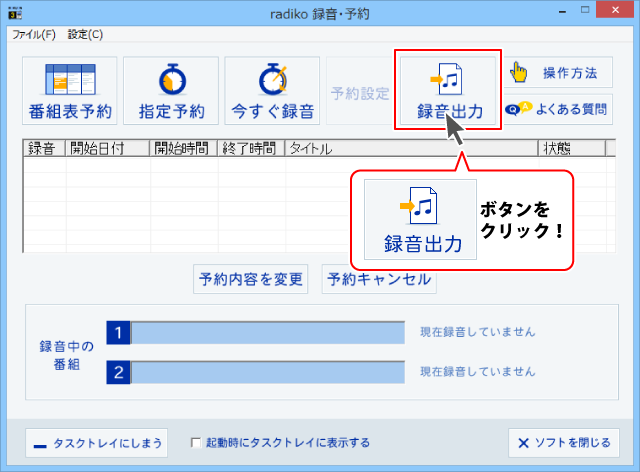The image size is (640, 472).
Task: Click slot 2 status text 現在録音していません
Action: (x=478, y=372)
